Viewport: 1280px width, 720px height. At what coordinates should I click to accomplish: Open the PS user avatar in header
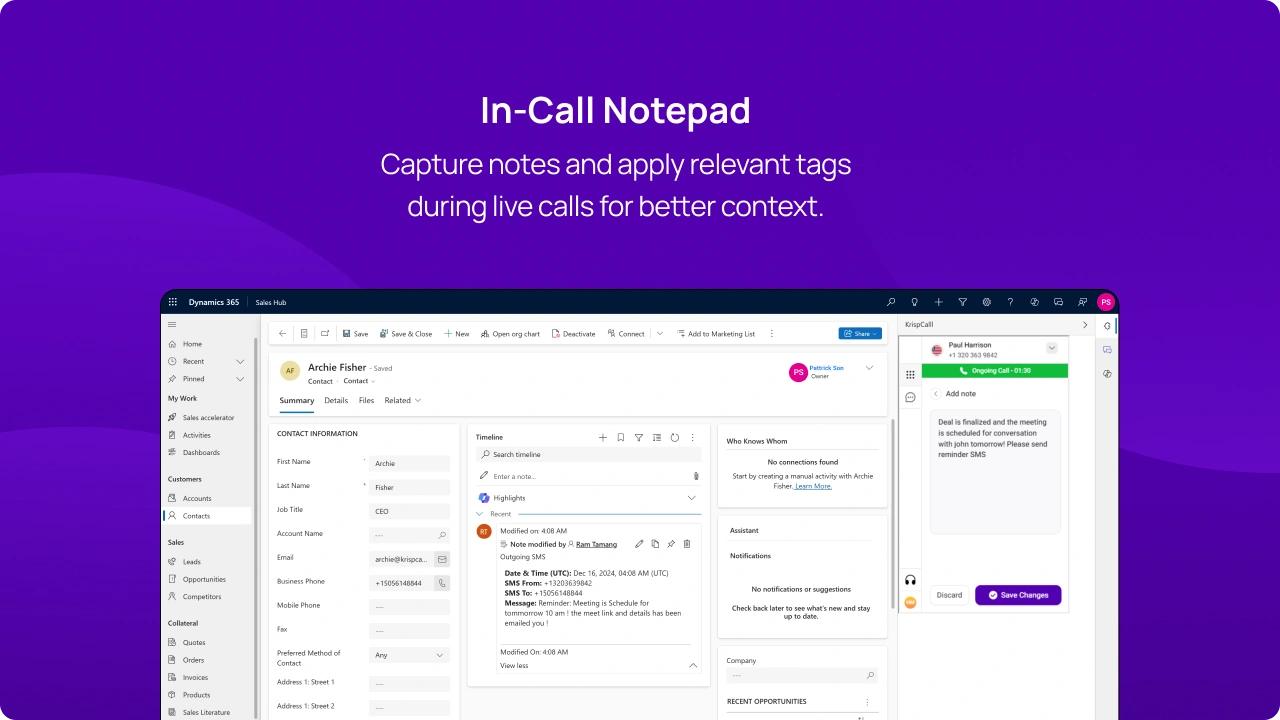coord(1105,302)
